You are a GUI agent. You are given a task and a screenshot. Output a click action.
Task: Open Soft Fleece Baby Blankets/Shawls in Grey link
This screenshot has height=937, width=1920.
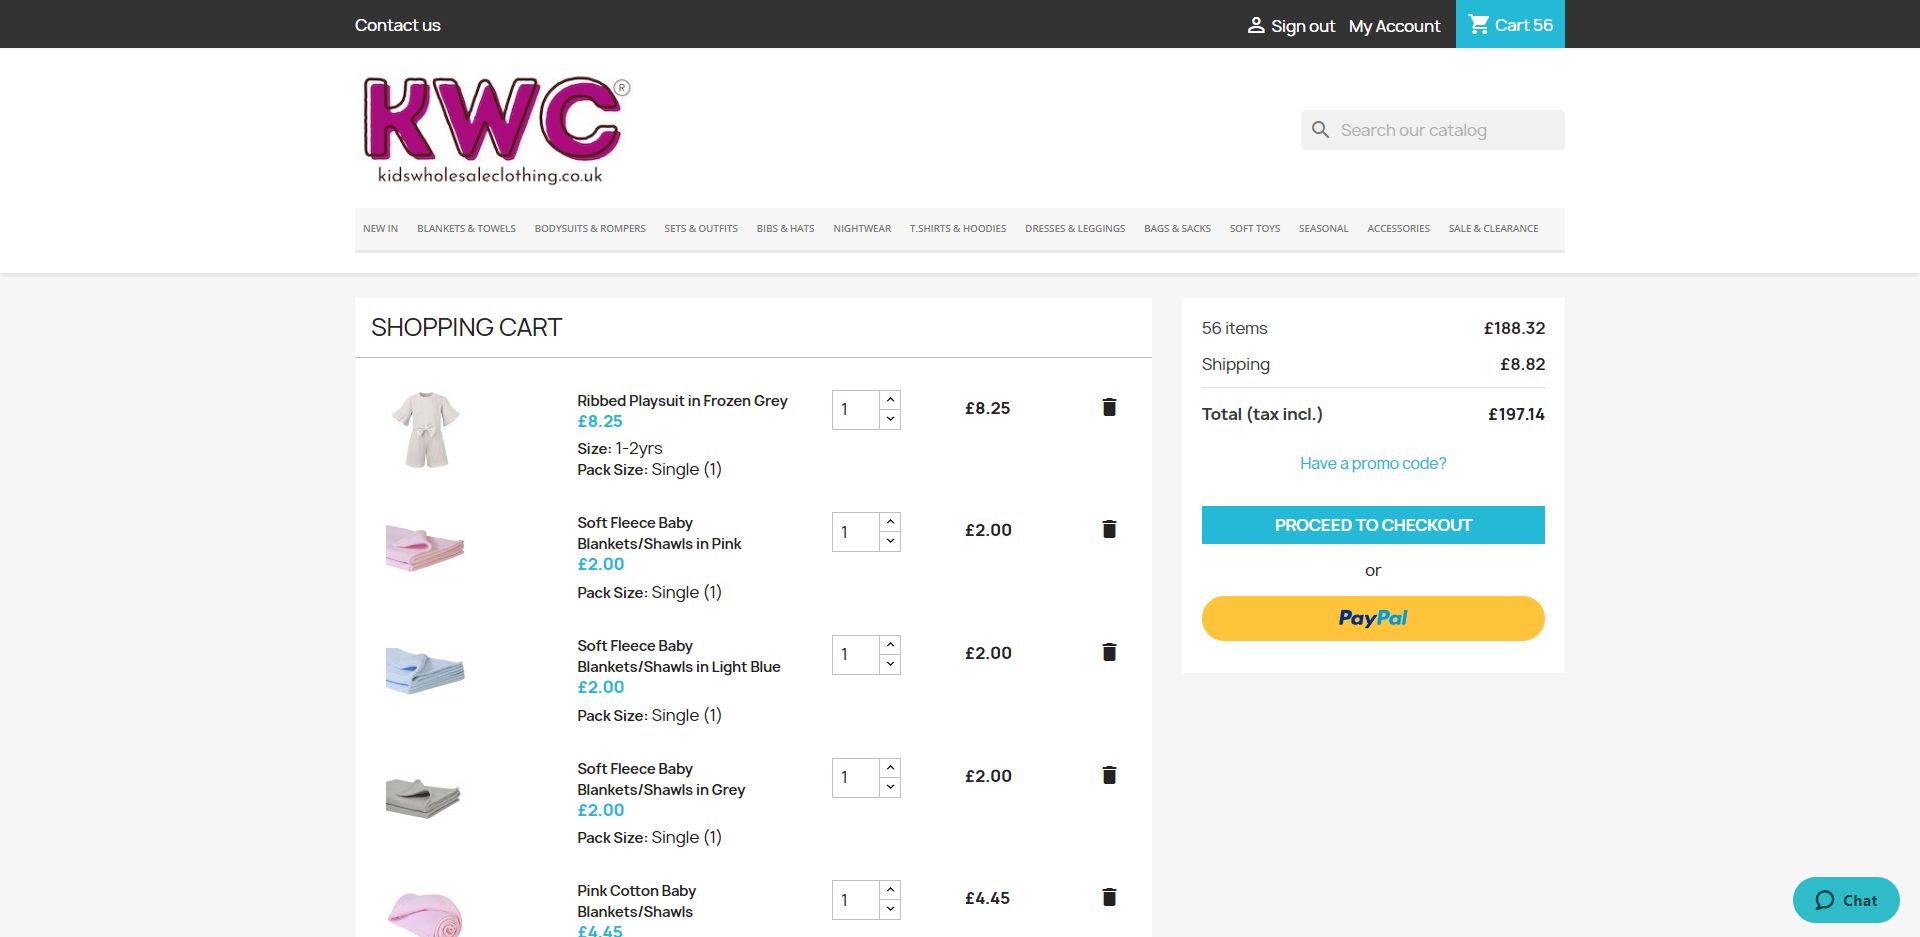[661, 779]
